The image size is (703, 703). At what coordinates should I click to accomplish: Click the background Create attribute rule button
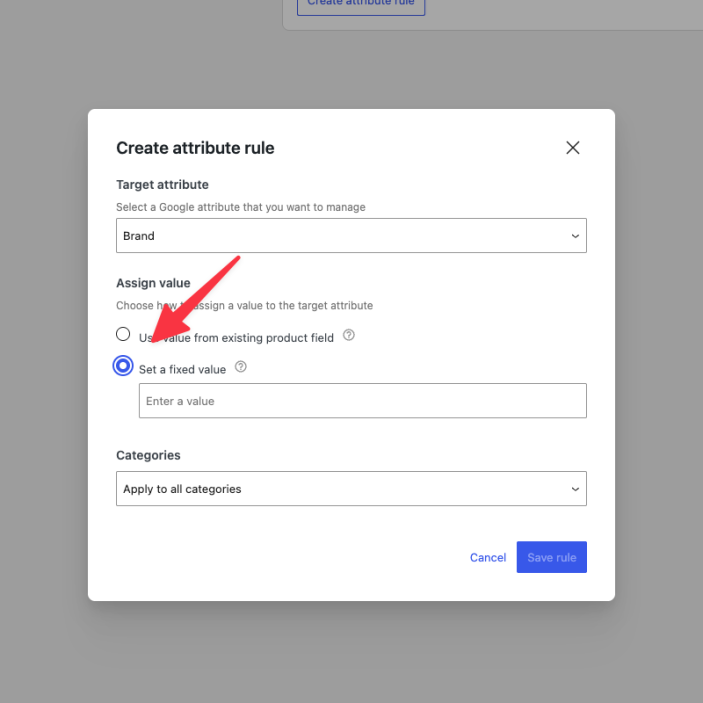[x=361, y=5]
